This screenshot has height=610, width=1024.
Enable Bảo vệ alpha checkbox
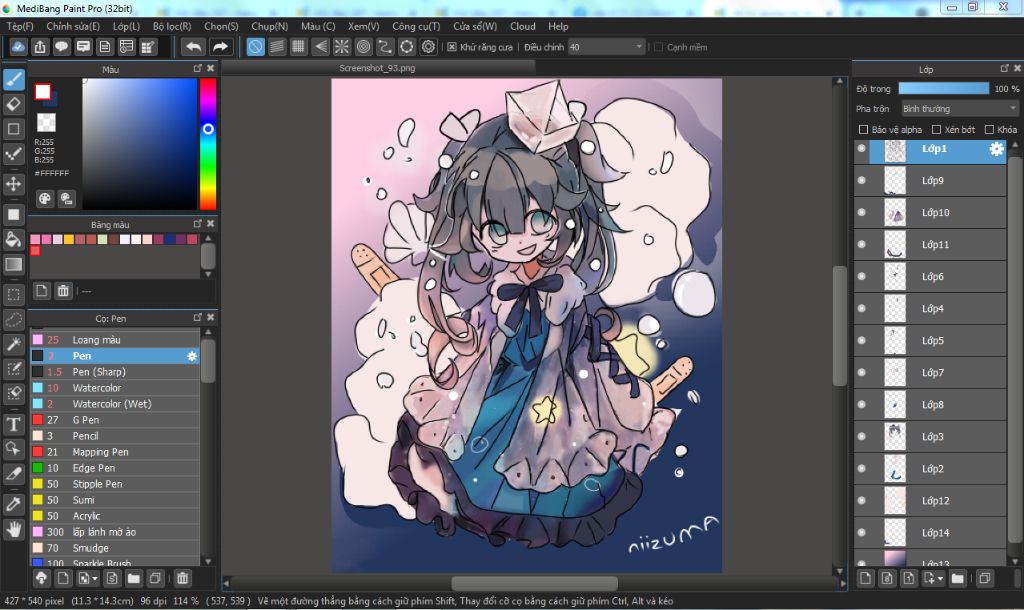click(863, 129)
